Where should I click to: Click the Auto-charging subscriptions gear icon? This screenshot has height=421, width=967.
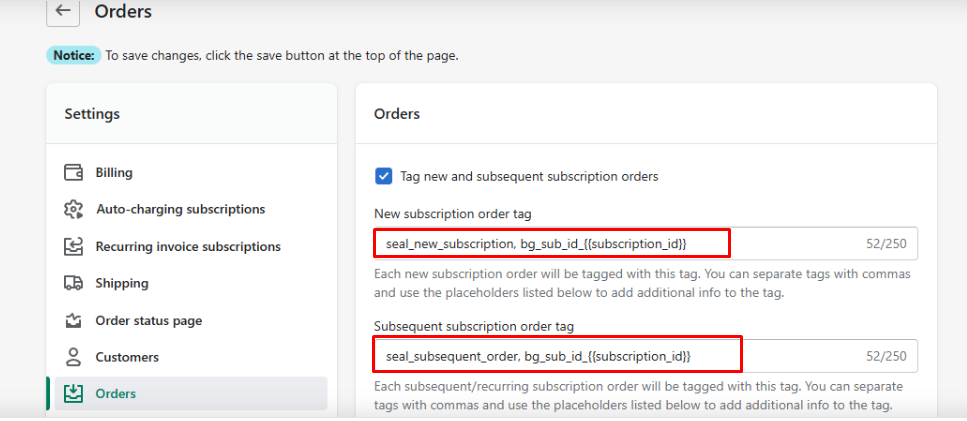(73, 209)
